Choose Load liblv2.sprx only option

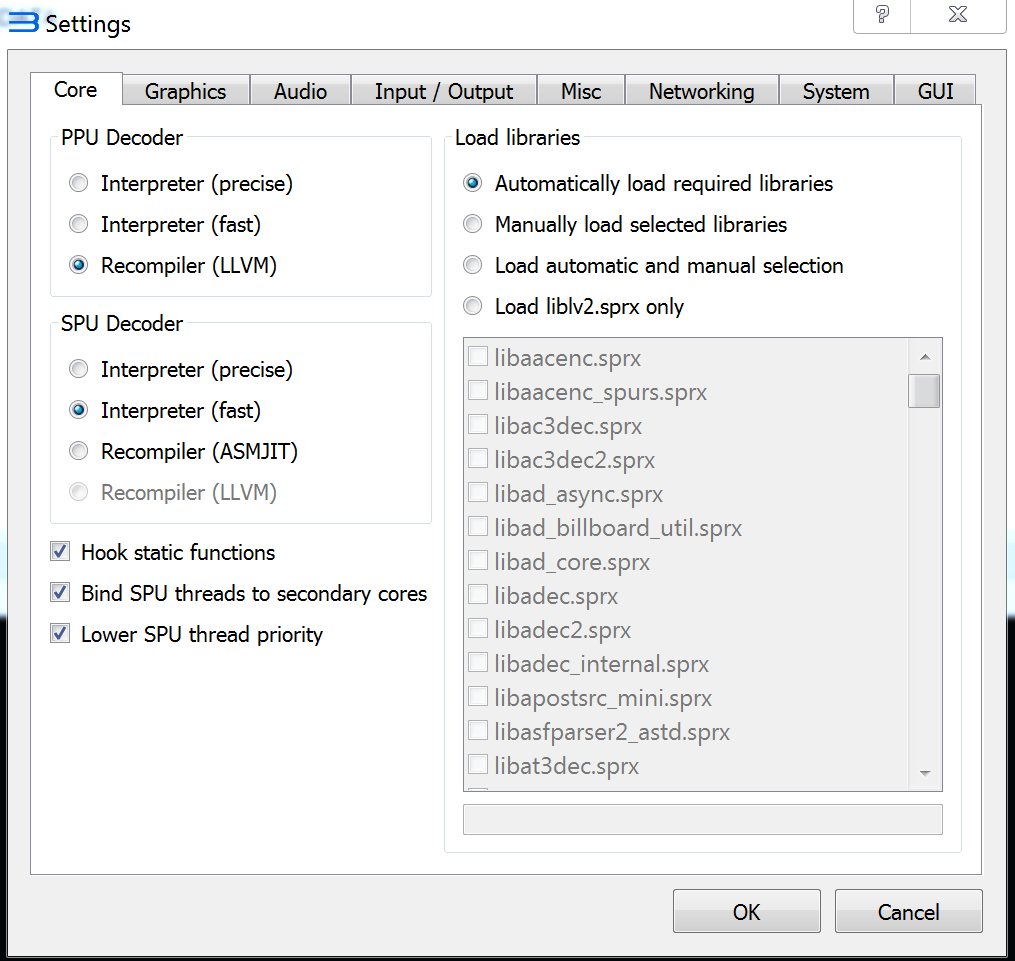click(473, 307)
